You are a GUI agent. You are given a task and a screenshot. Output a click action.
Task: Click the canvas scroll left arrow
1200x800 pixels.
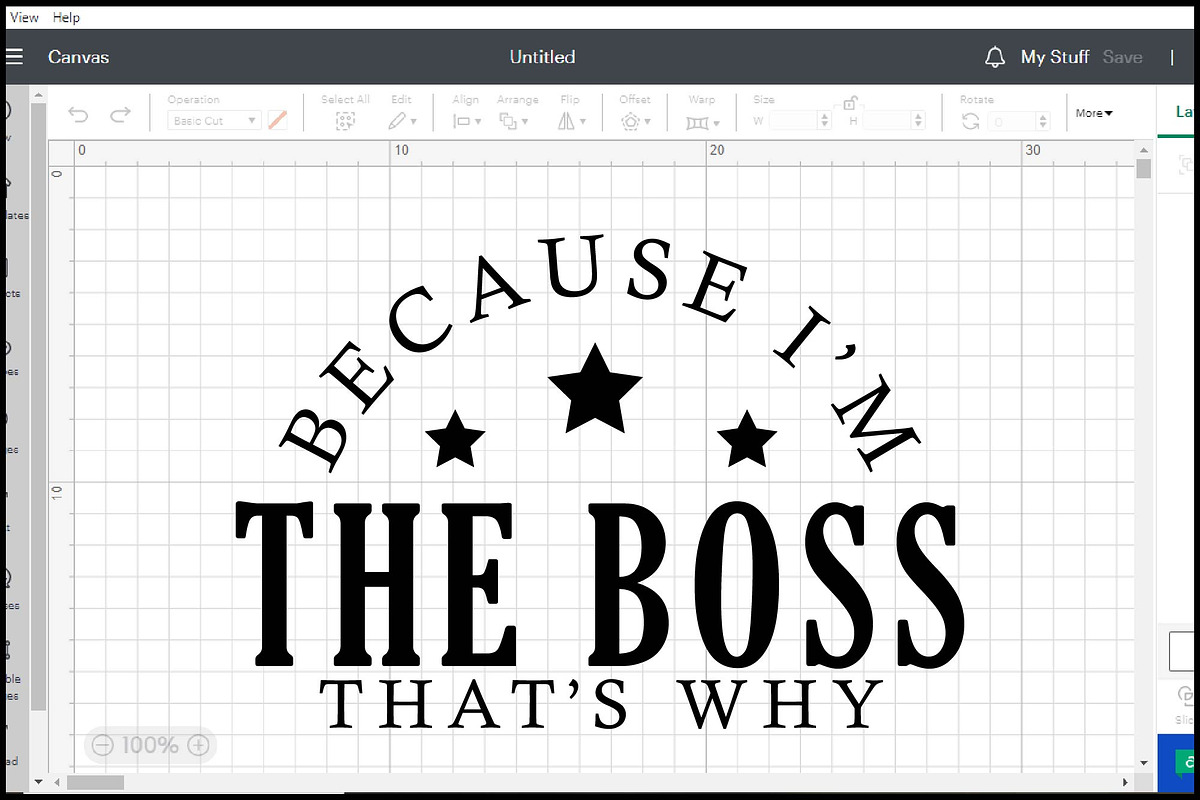[56, 782]
